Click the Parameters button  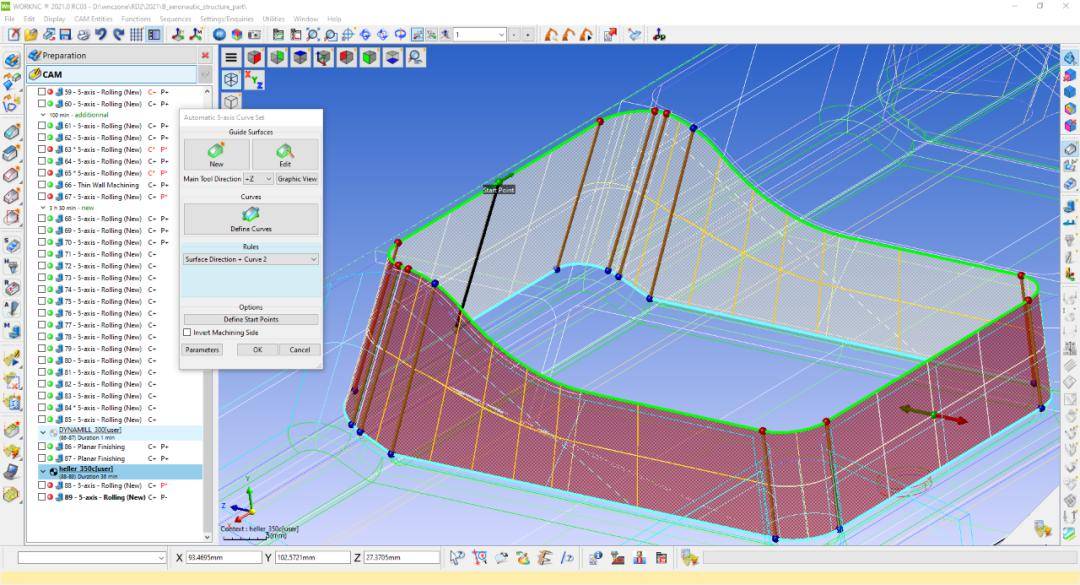[x=202, y=350]
